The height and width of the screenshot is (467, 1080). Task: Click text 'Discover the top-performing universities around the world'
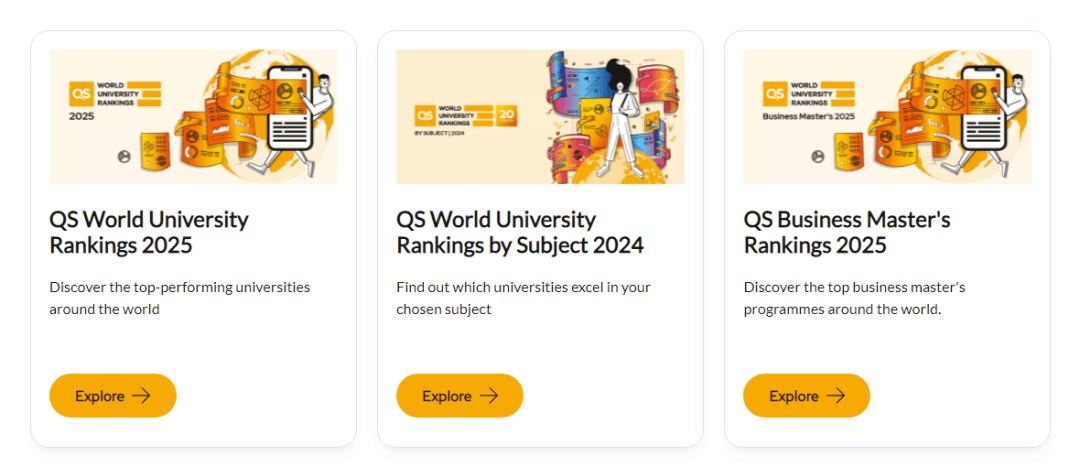click(180, 298)
